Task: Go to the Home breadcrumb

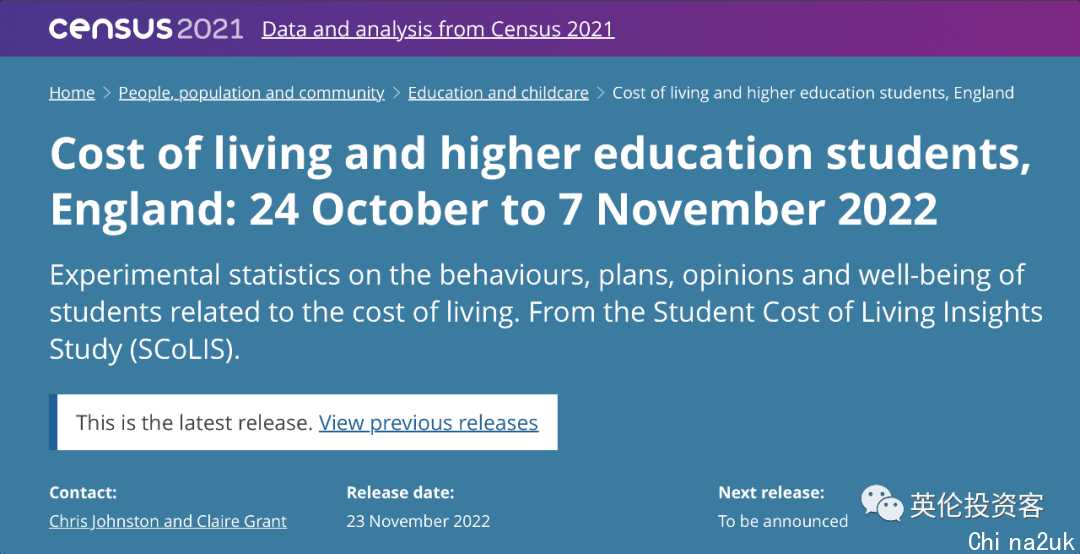Action: pos(72,93)
